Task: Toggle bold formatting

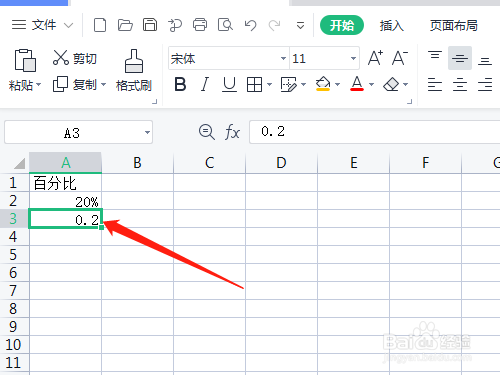Action: pyautogui.click(x=180, y=84)
